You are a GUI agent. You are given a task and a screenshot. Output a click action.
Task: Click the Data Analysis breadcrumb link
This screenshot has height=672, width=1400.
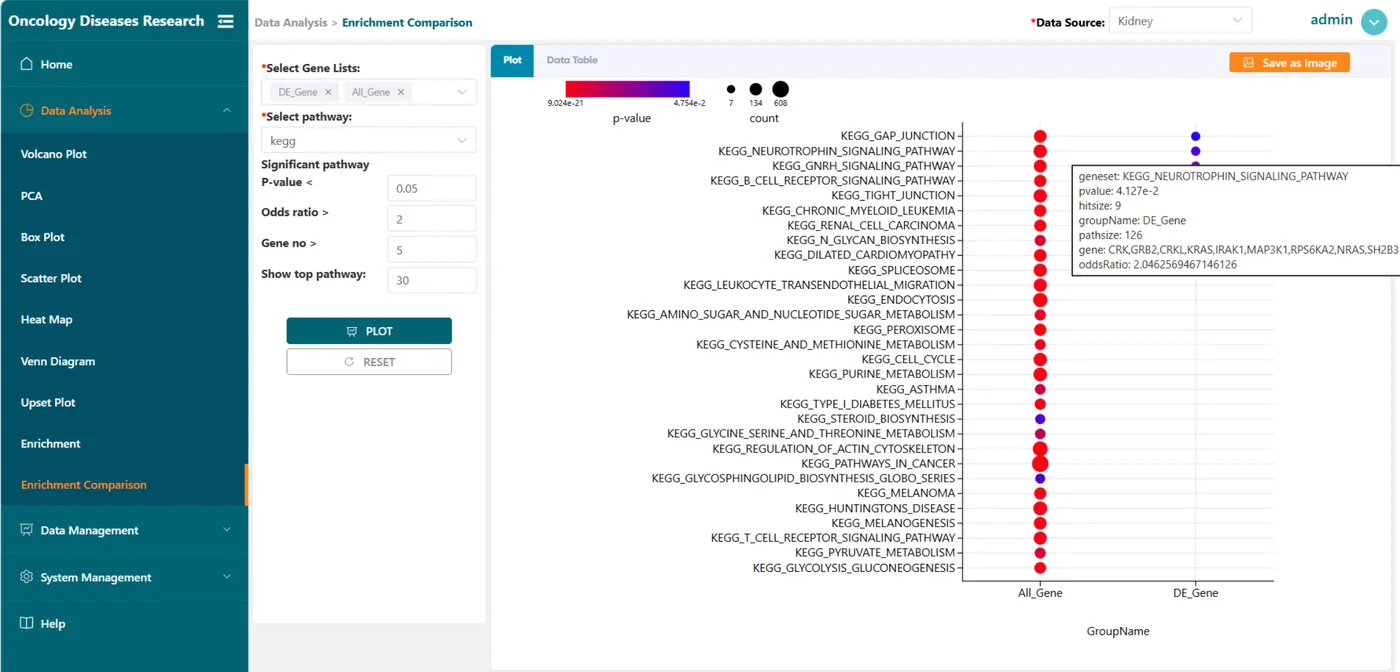tap(291, 22)
